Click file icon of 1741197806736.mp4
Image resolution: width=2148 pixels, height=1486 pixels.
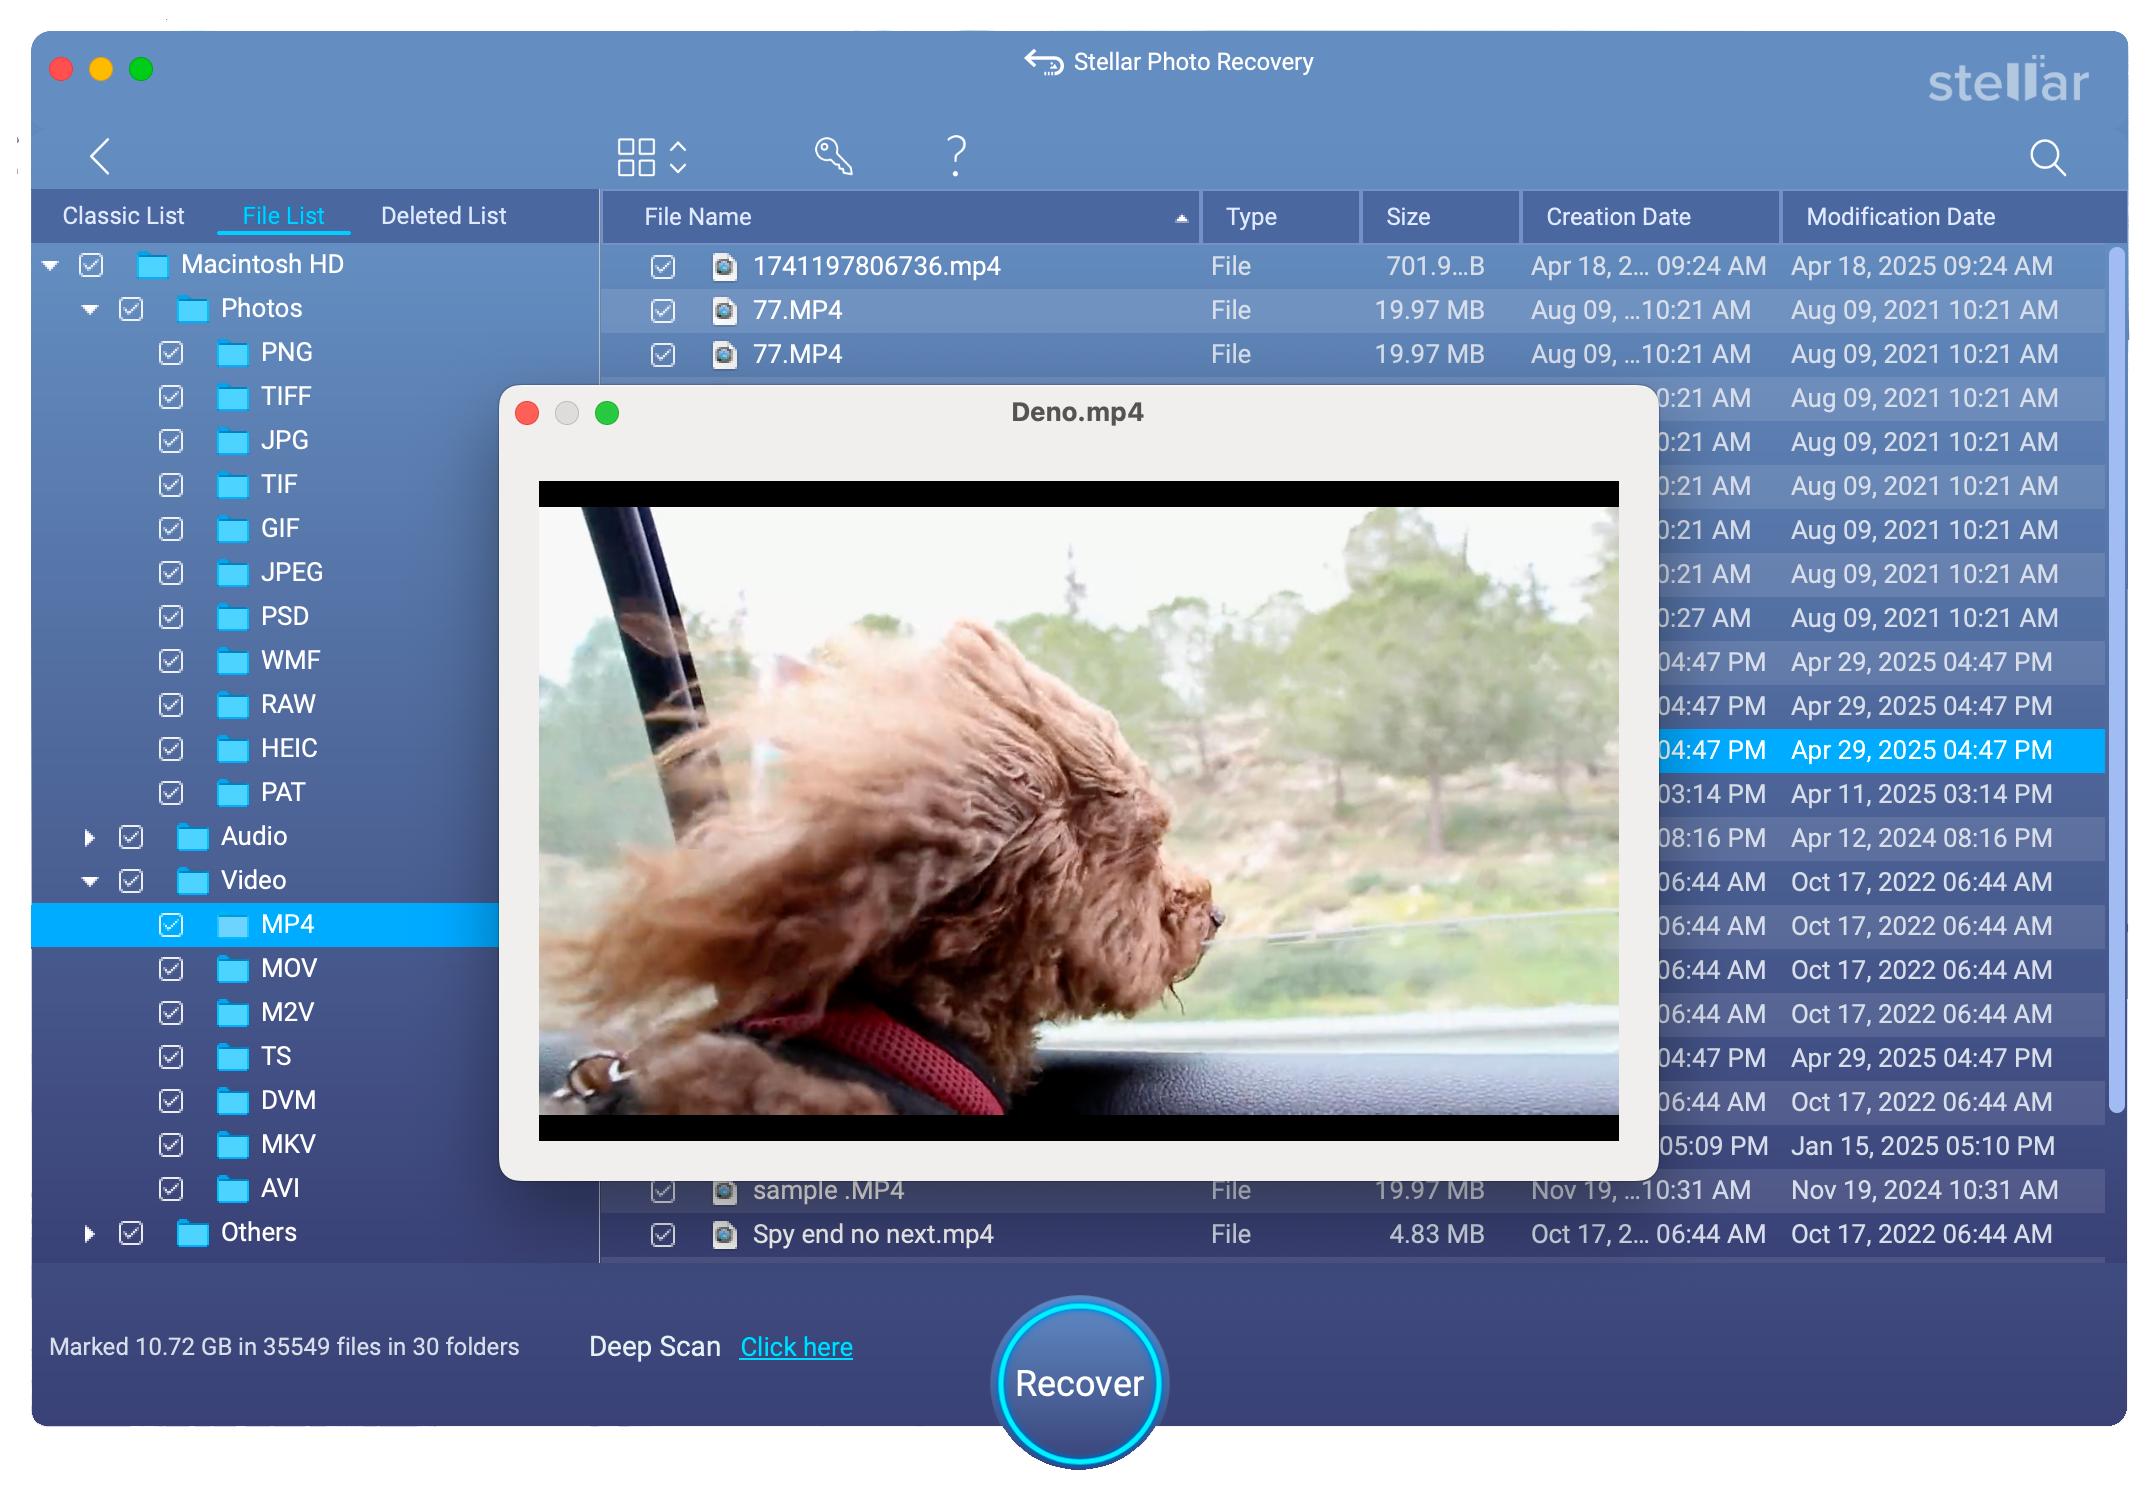point(724,267)
